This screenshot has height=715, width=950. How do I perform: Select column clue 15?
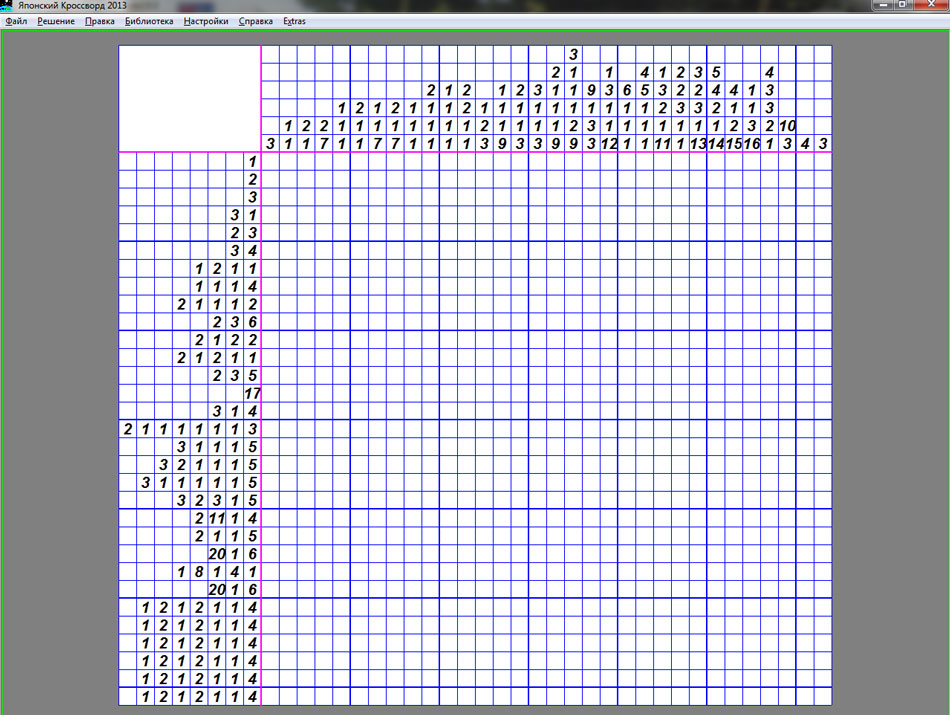[734, 144]
